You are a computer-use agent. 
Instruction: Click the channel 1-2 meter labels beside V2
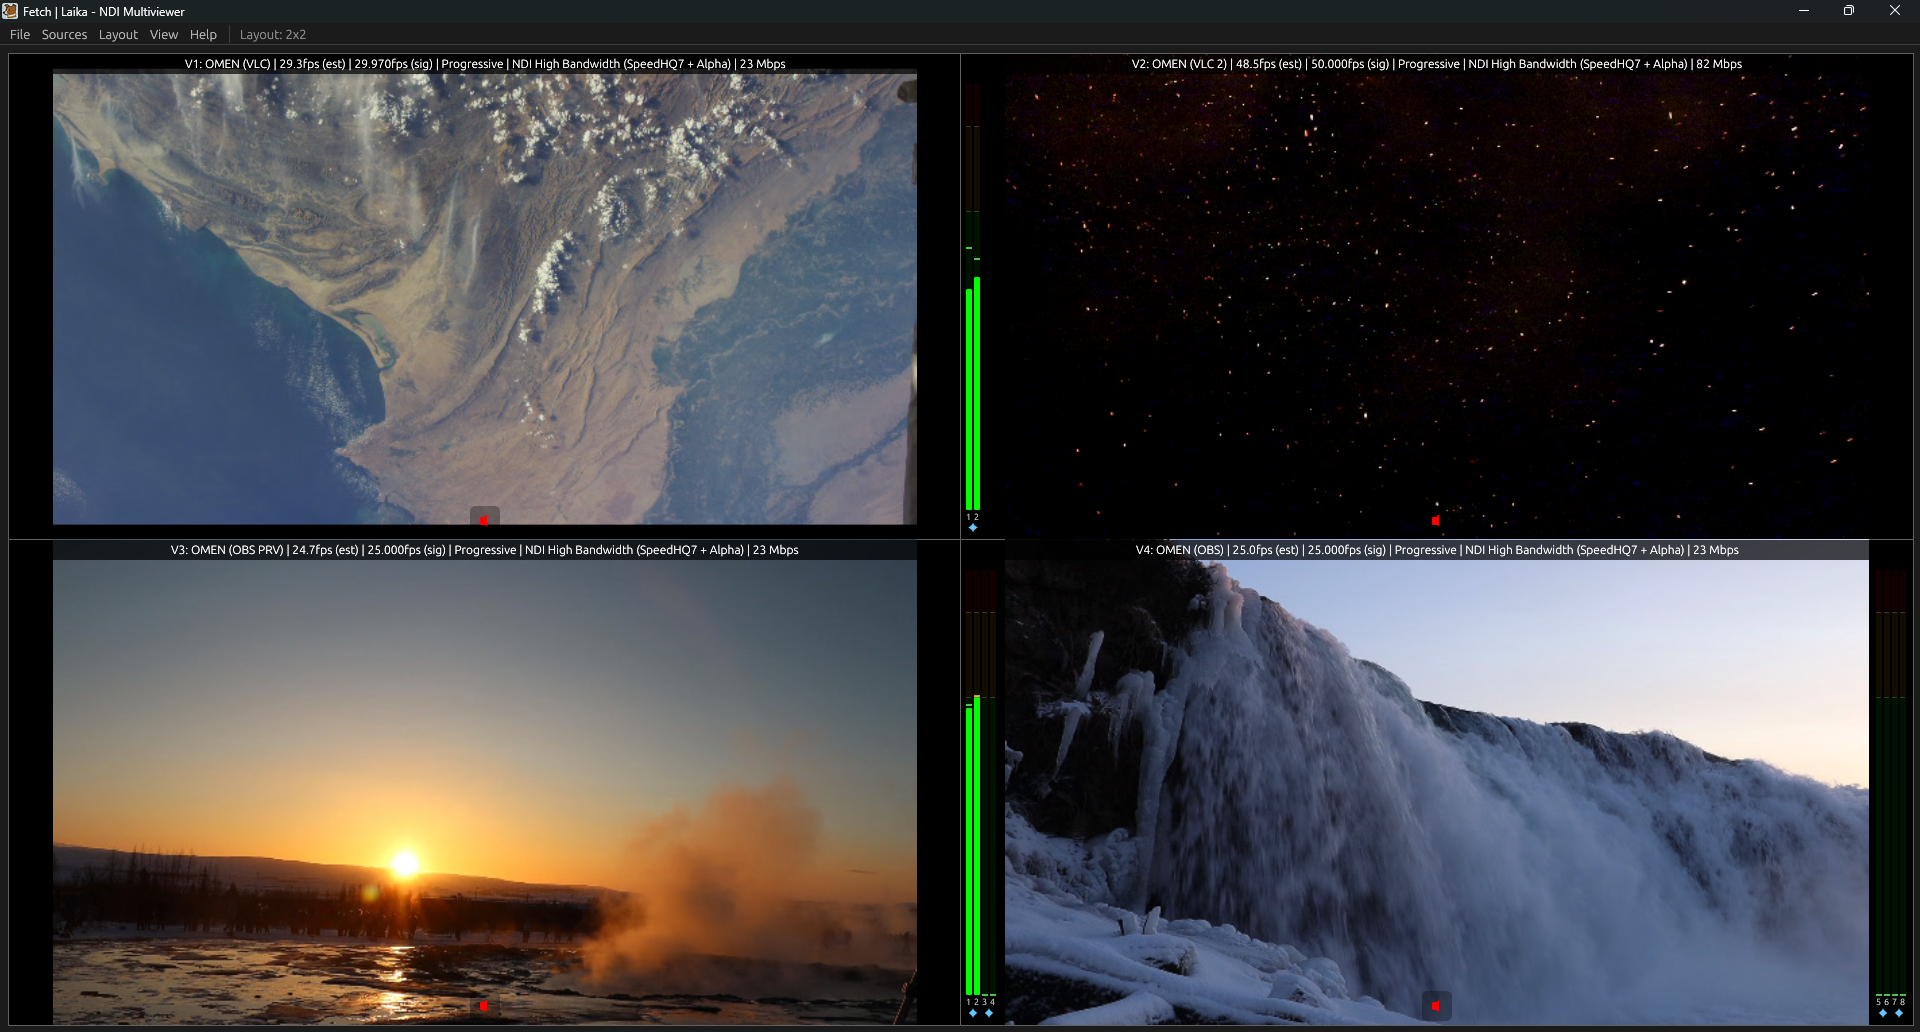pos(971,516)
